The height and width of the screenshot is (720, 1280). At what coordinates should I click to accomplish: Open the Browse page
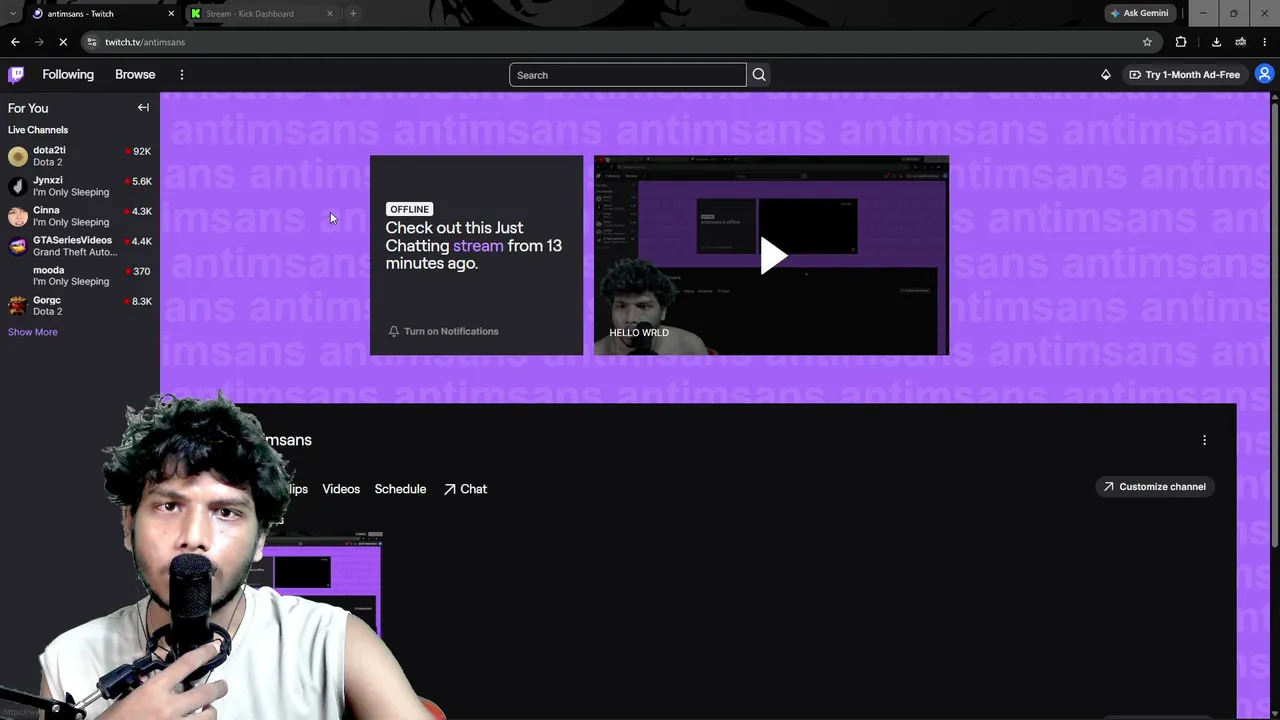pyautogui.click(x=135, y=75)
